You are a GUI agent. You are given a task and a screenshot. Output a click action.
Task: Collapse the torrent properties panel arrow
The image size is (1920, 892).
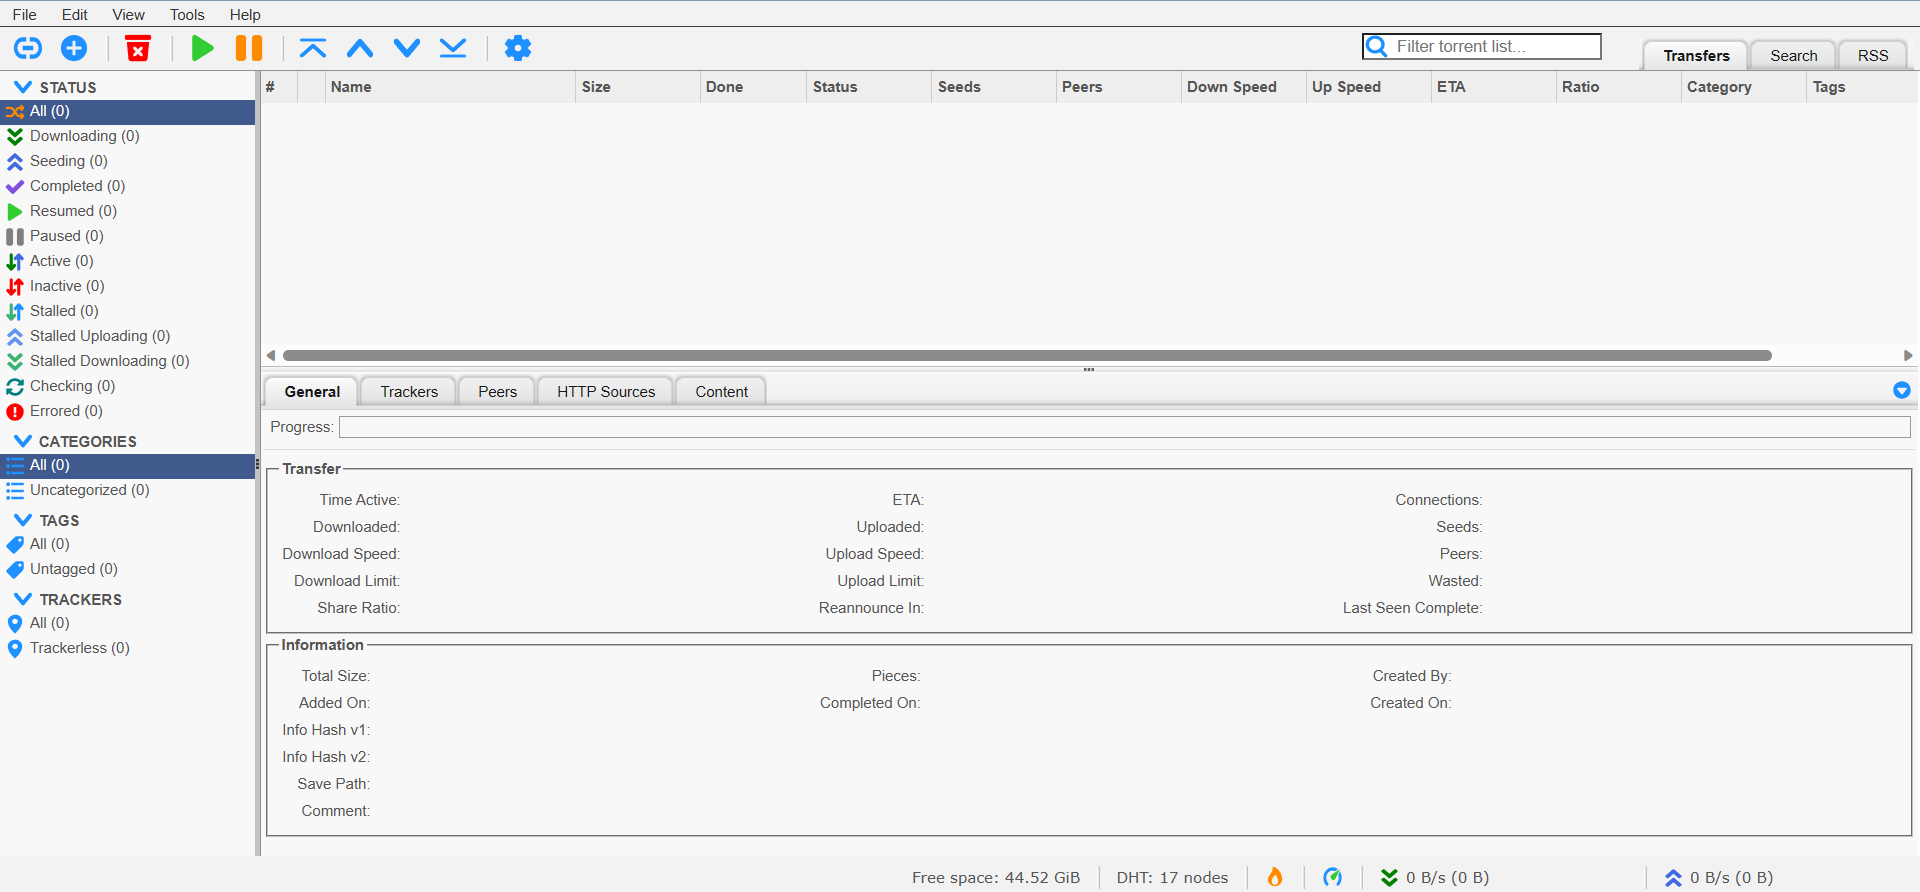pyautogui.click(x=1901, y=390)
